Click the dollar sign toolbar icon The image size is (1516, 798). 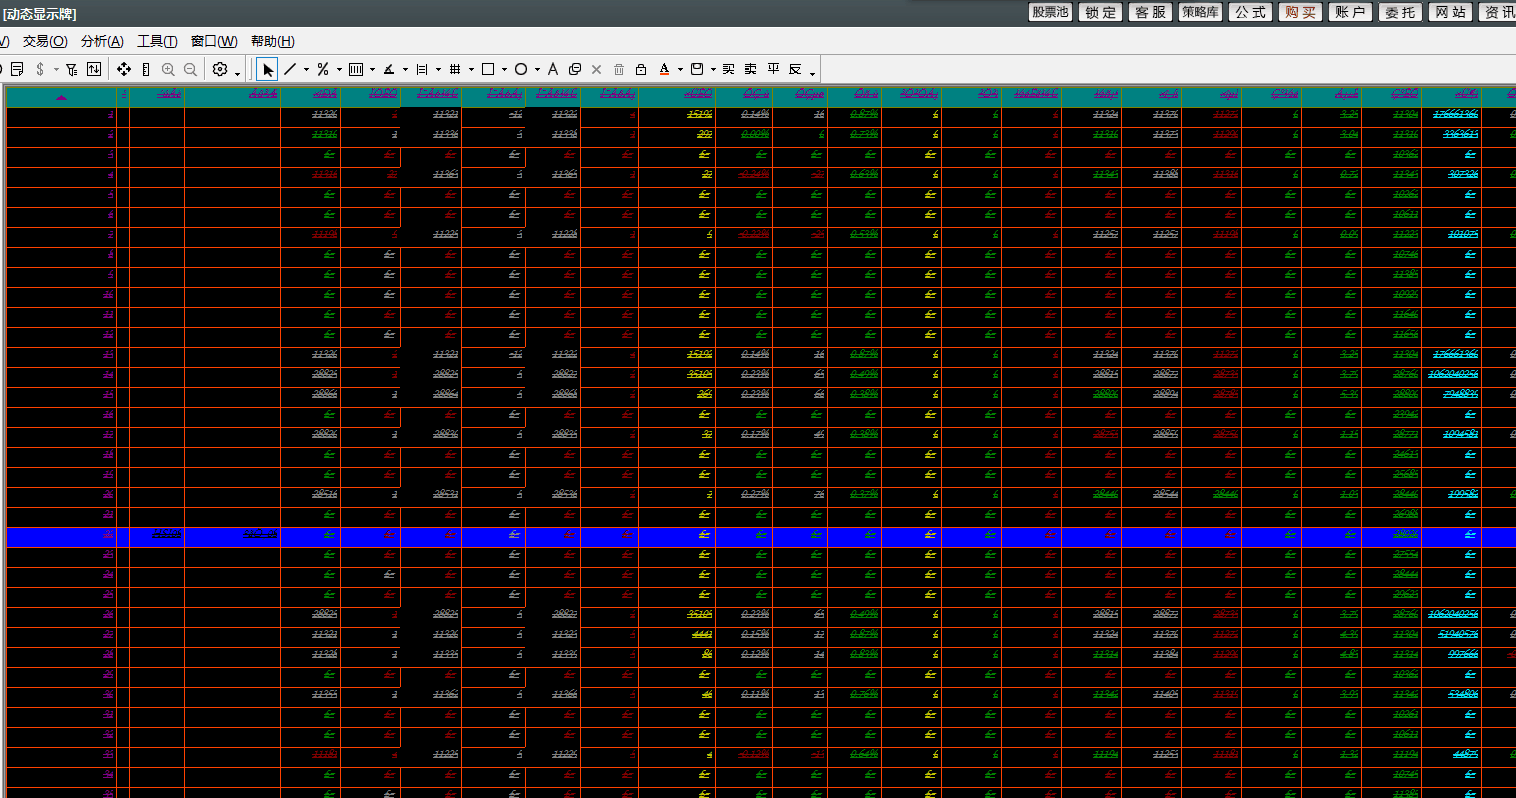[x=40, y=69]
